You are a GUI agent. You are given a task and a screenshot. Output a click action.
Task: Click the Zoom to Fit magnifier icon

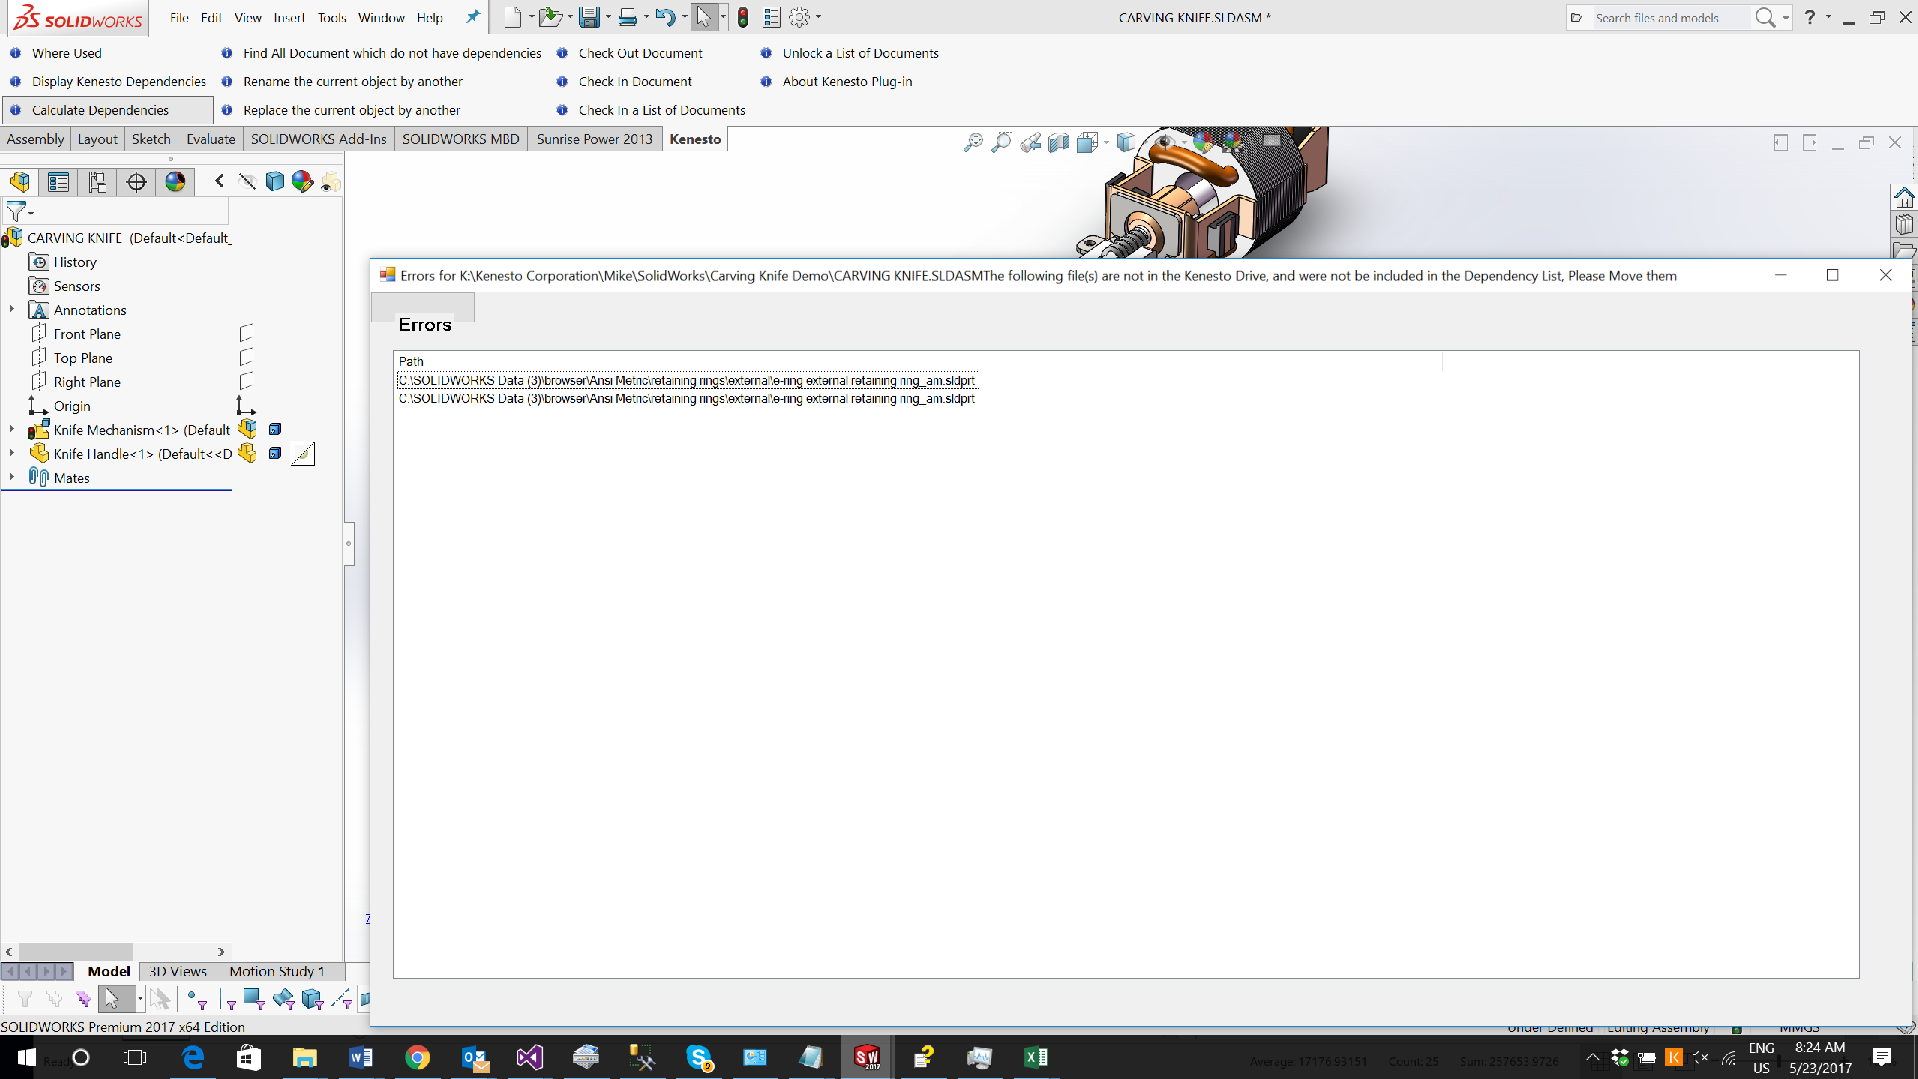[973, 143]
